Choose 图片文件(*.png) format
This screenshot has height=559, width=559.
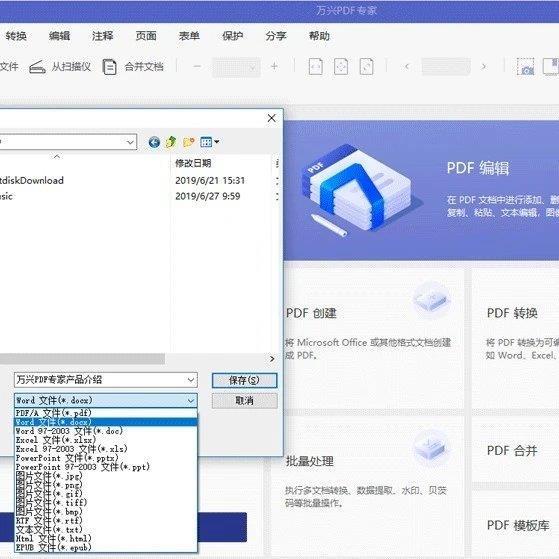coord(106,485)
